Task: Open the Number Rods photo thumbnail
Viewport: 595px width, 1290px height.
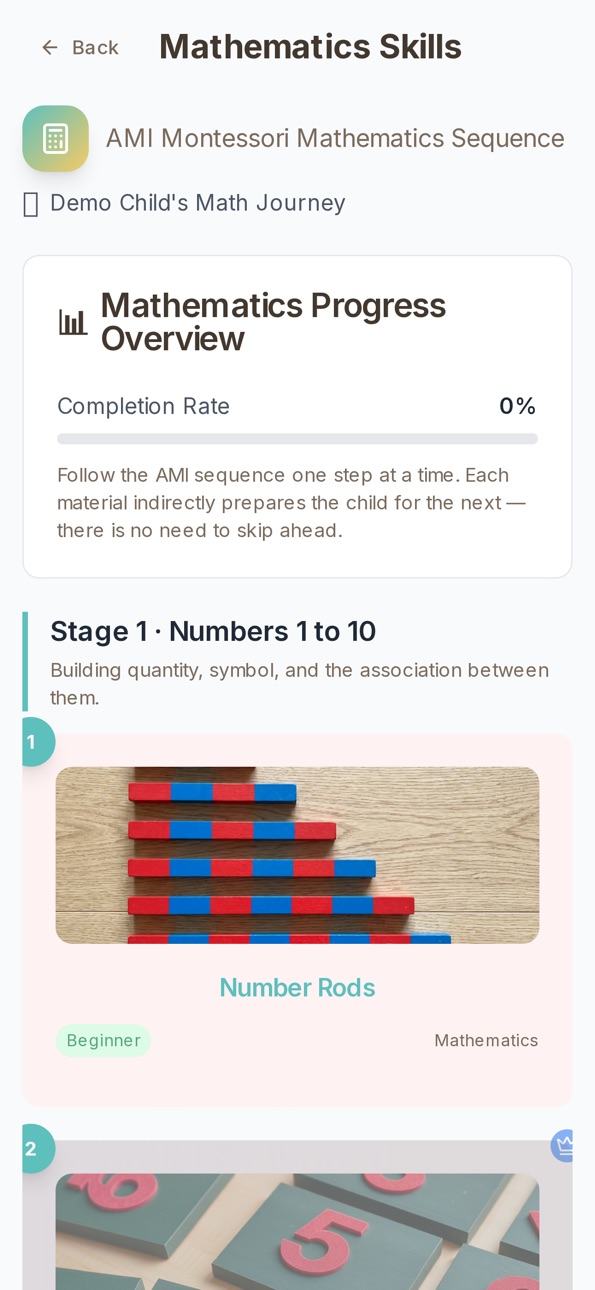Action: point(297,855)
